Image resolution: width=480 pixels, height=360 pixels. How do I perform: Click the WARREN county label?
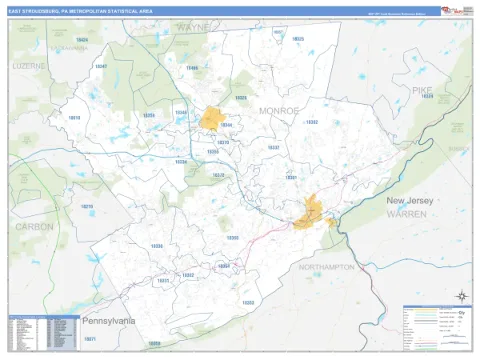pos(407,214)
